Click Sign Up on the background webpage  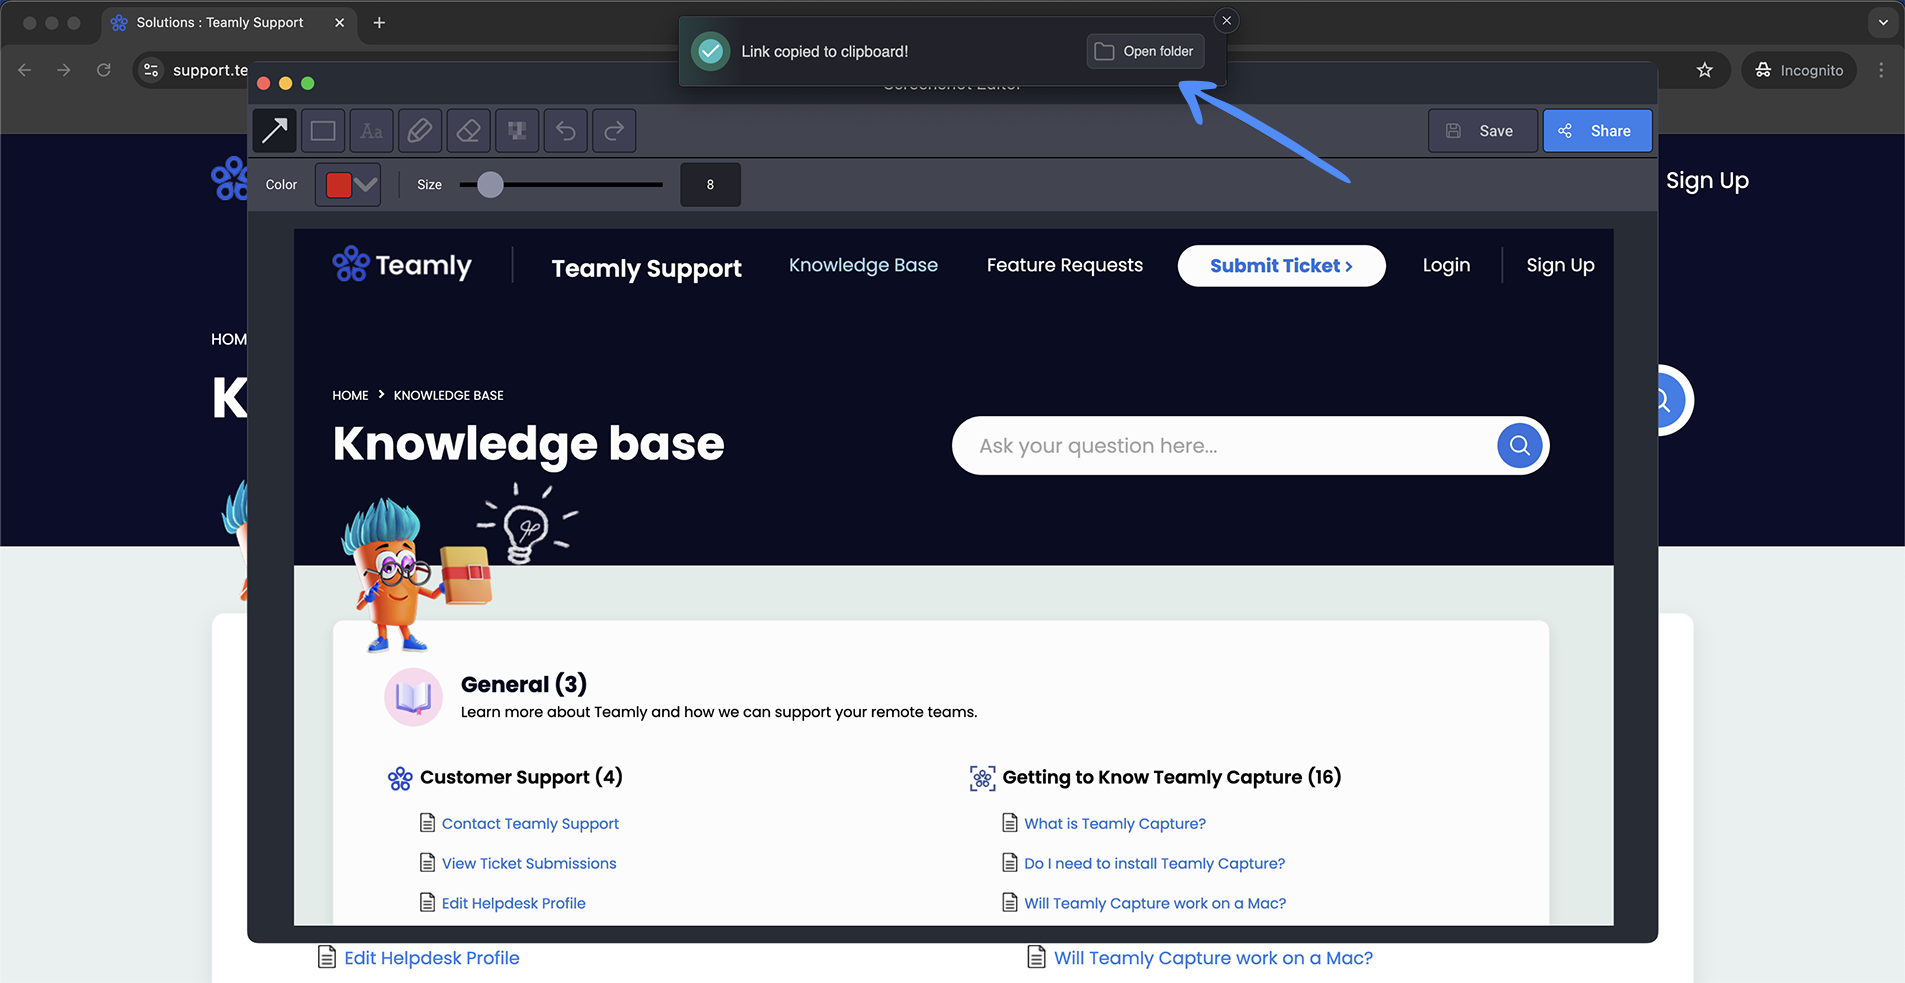click(1707, 181)
